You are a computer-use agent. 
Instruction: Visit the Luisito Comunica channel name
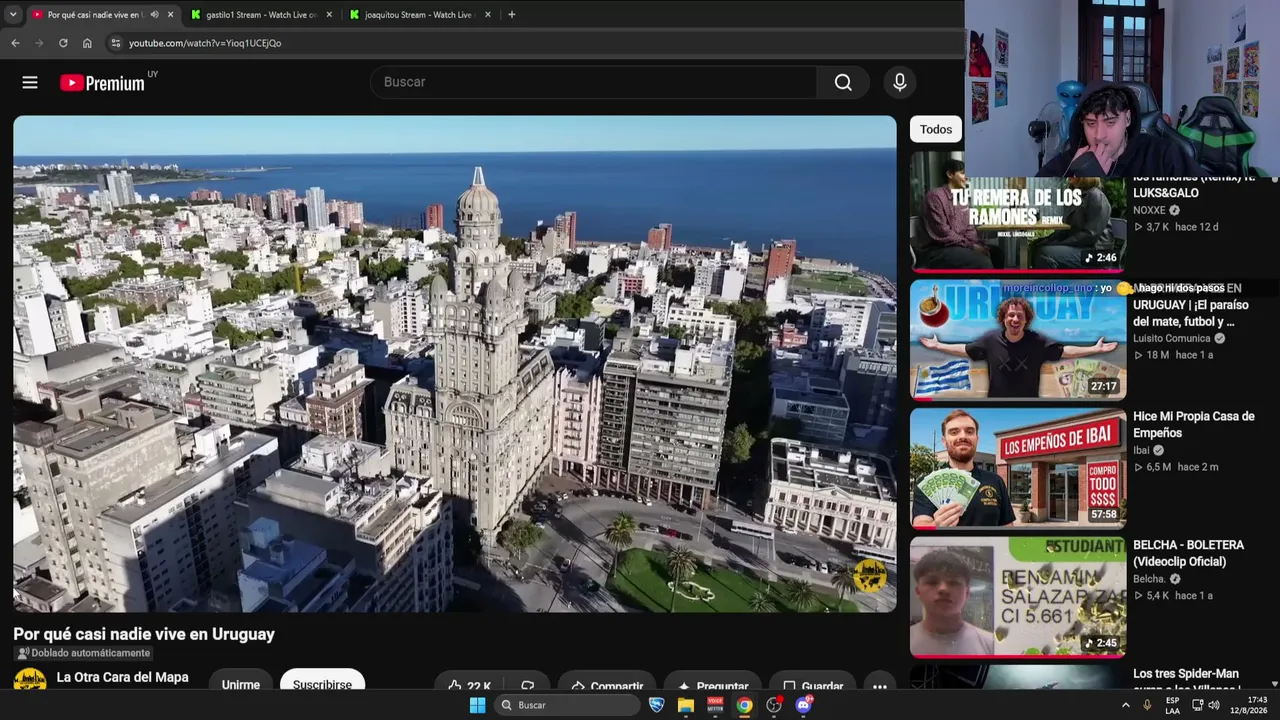pyautogui.click(x=1171, y=338)
